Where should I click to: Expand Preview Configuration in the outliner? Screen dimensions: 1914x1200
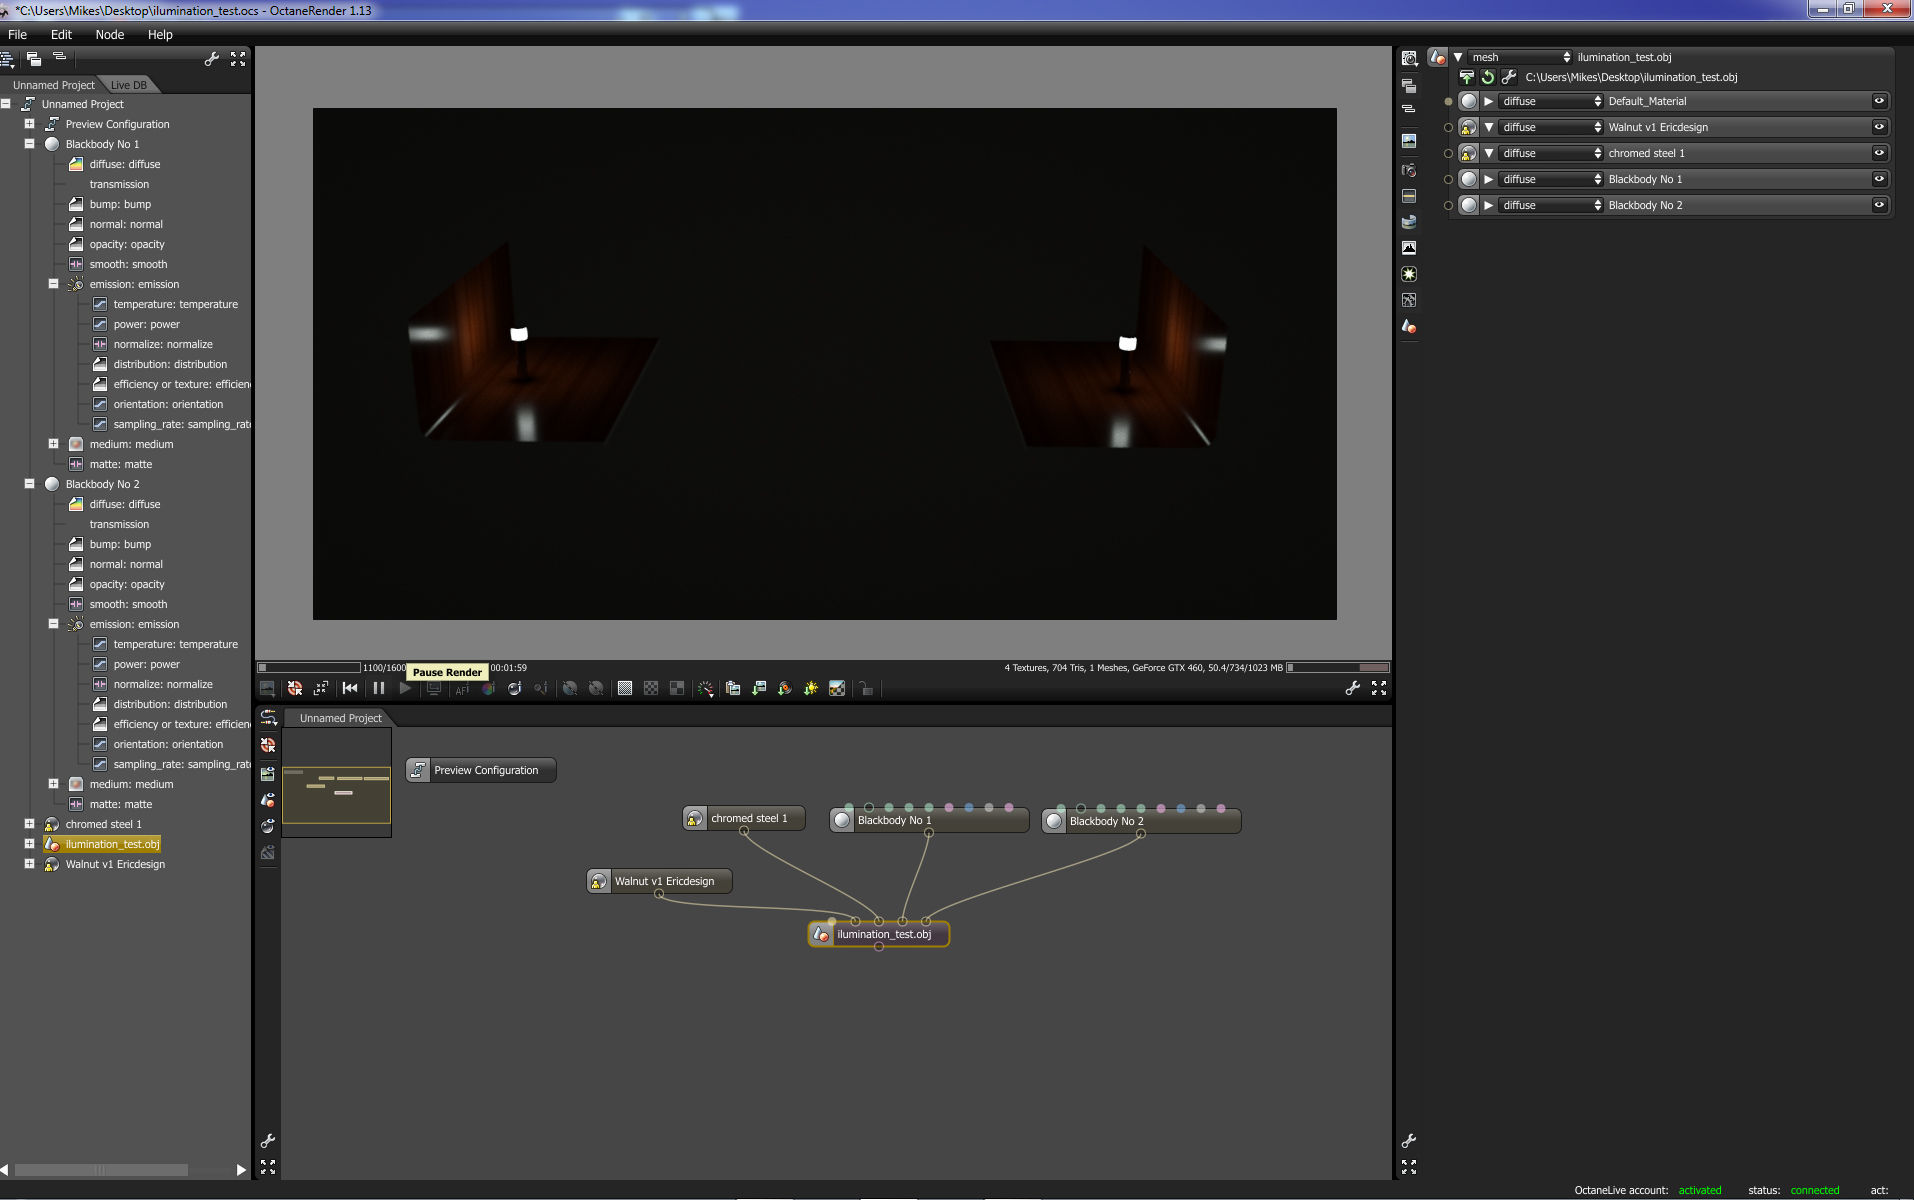(30, 124)
